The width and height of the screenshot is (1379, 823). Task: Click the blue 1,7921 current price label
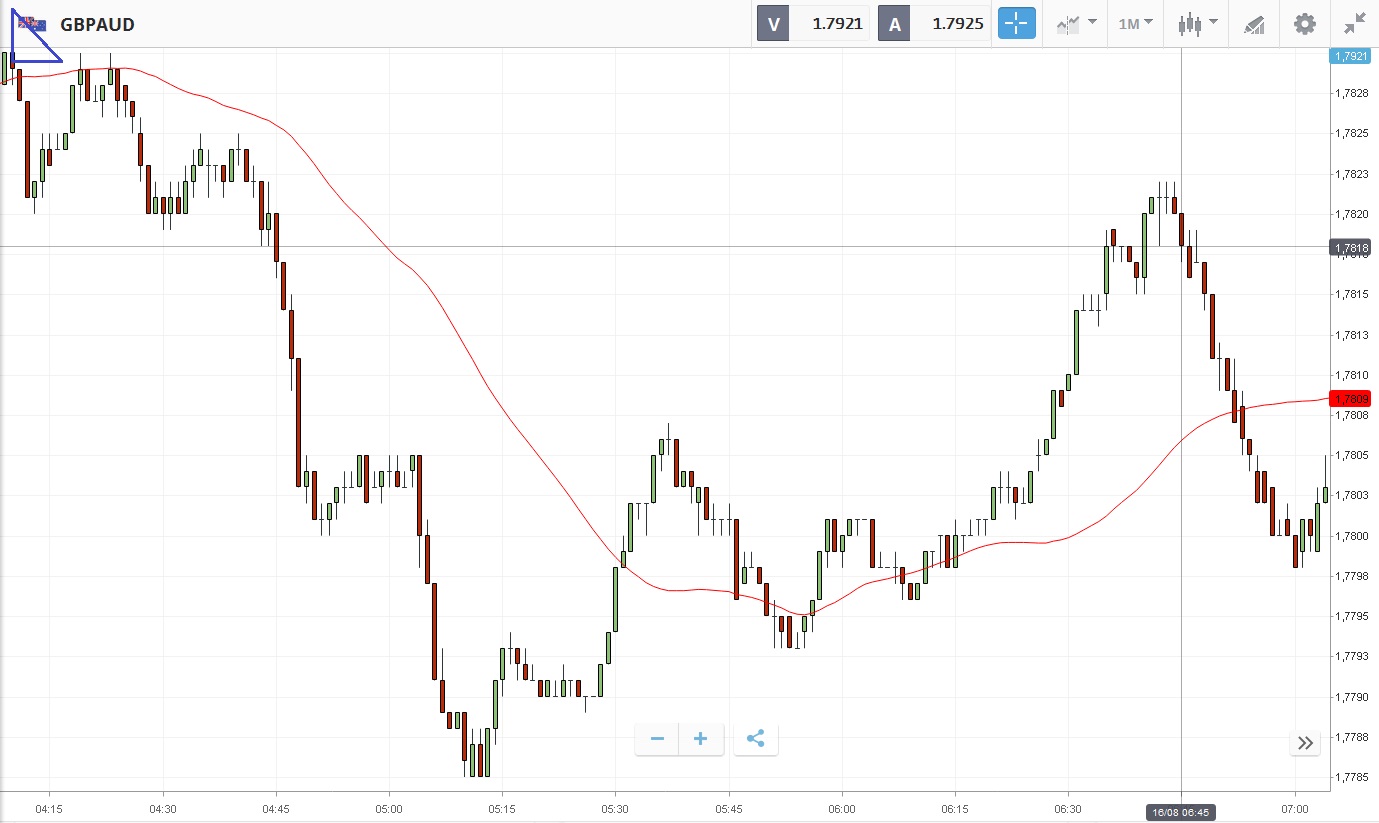pos(1350,56)
